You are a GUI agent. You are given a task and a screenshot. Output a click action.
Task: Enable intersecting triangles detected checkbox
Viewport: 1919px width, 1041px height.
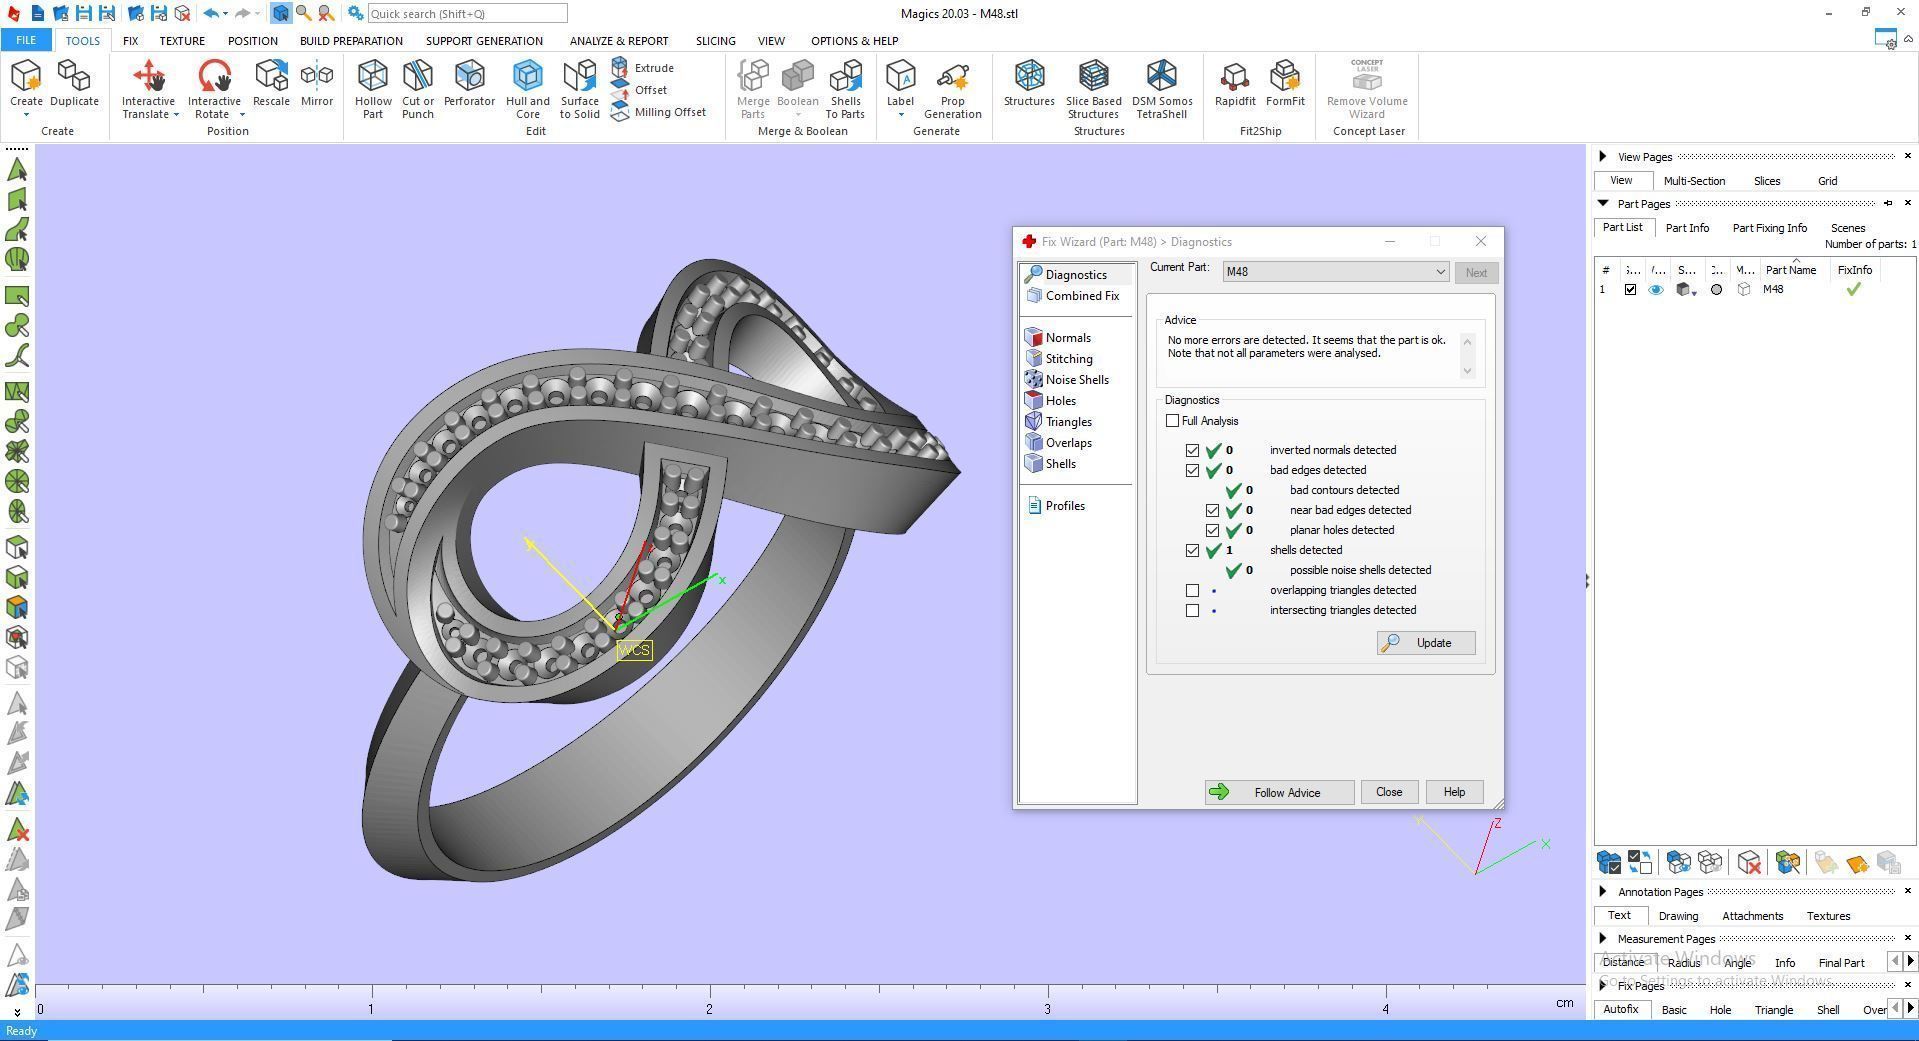(x=1192, y=611)
